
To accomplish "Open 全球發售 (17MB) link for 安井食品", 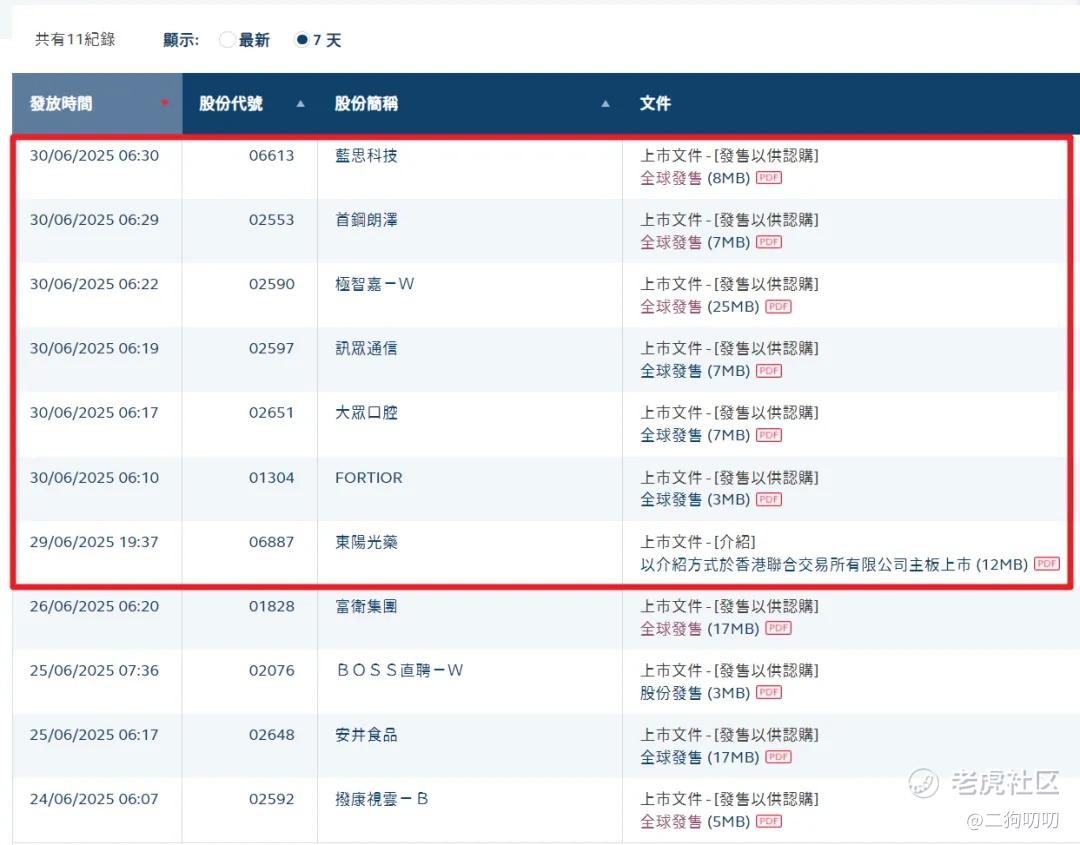I will tap(700, 757).
